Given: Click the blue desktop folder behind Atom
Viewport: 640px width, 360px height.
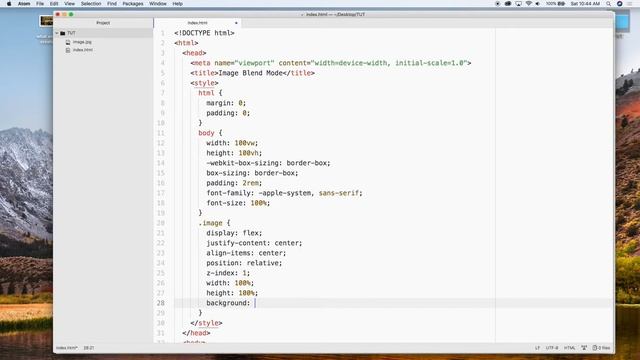Looking at the screenshot, I should point(623,21).
